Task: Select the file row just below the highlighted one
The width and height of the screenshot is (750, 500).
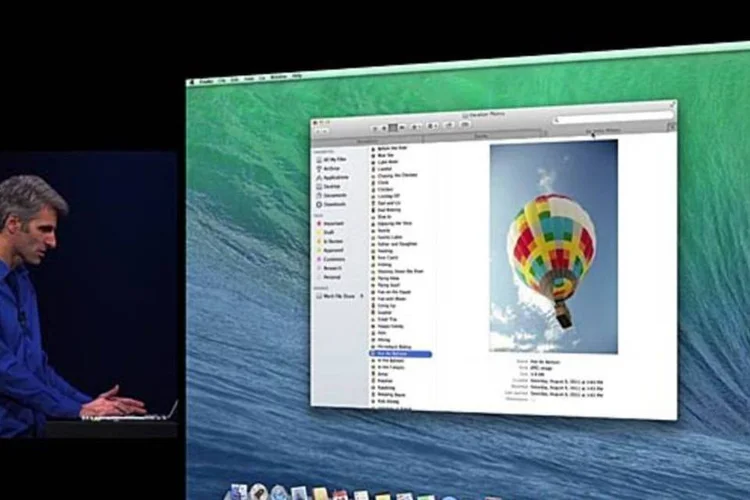Action: coord(388,360)
